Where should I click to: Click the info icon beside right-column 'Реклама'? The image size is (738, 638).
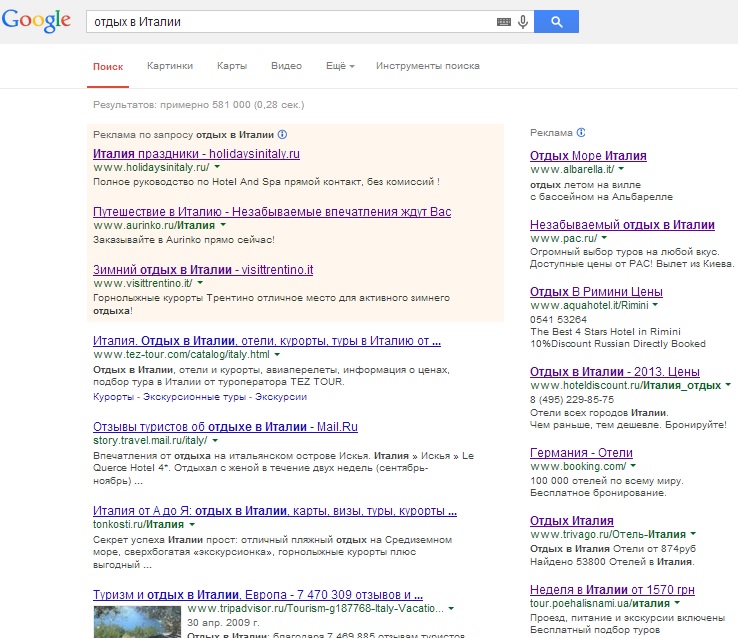(x=581, y=133)
